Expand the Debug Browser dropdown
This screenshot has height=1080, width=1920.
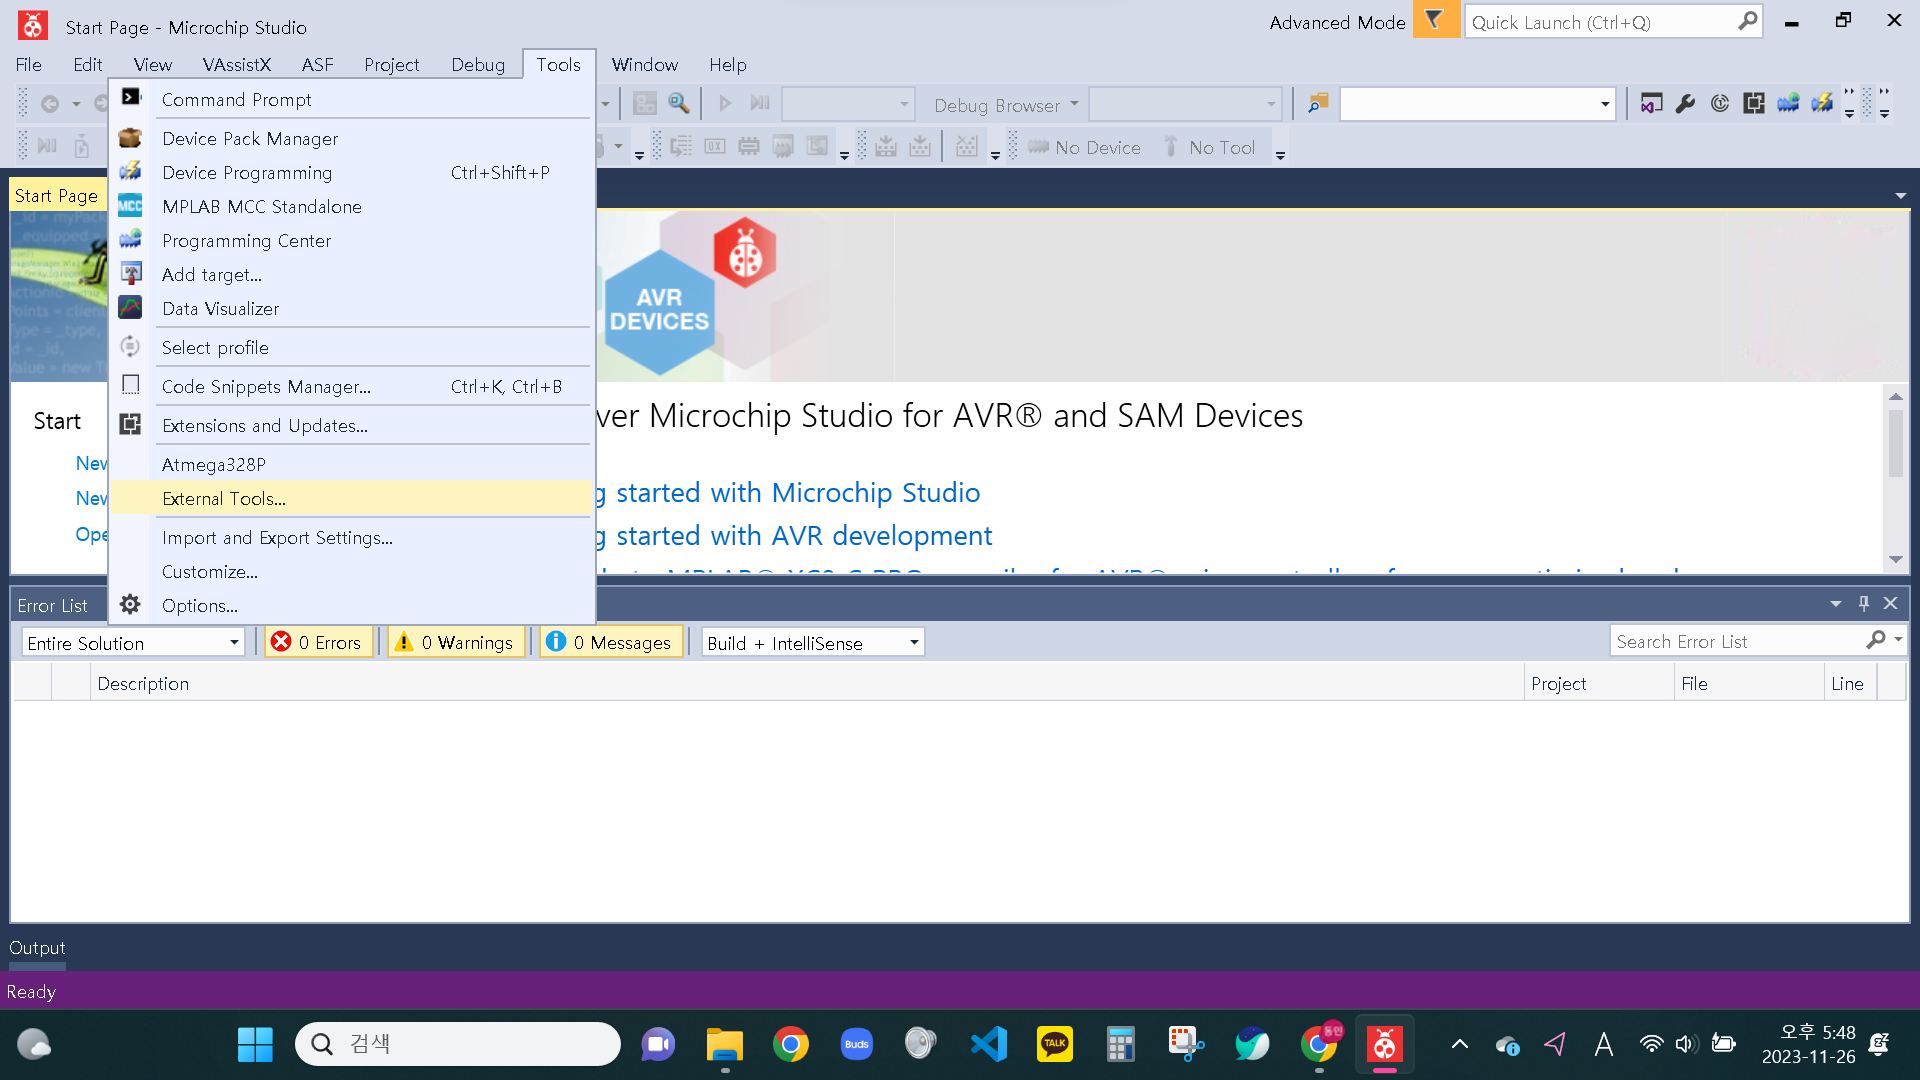tap(1074, 104)
